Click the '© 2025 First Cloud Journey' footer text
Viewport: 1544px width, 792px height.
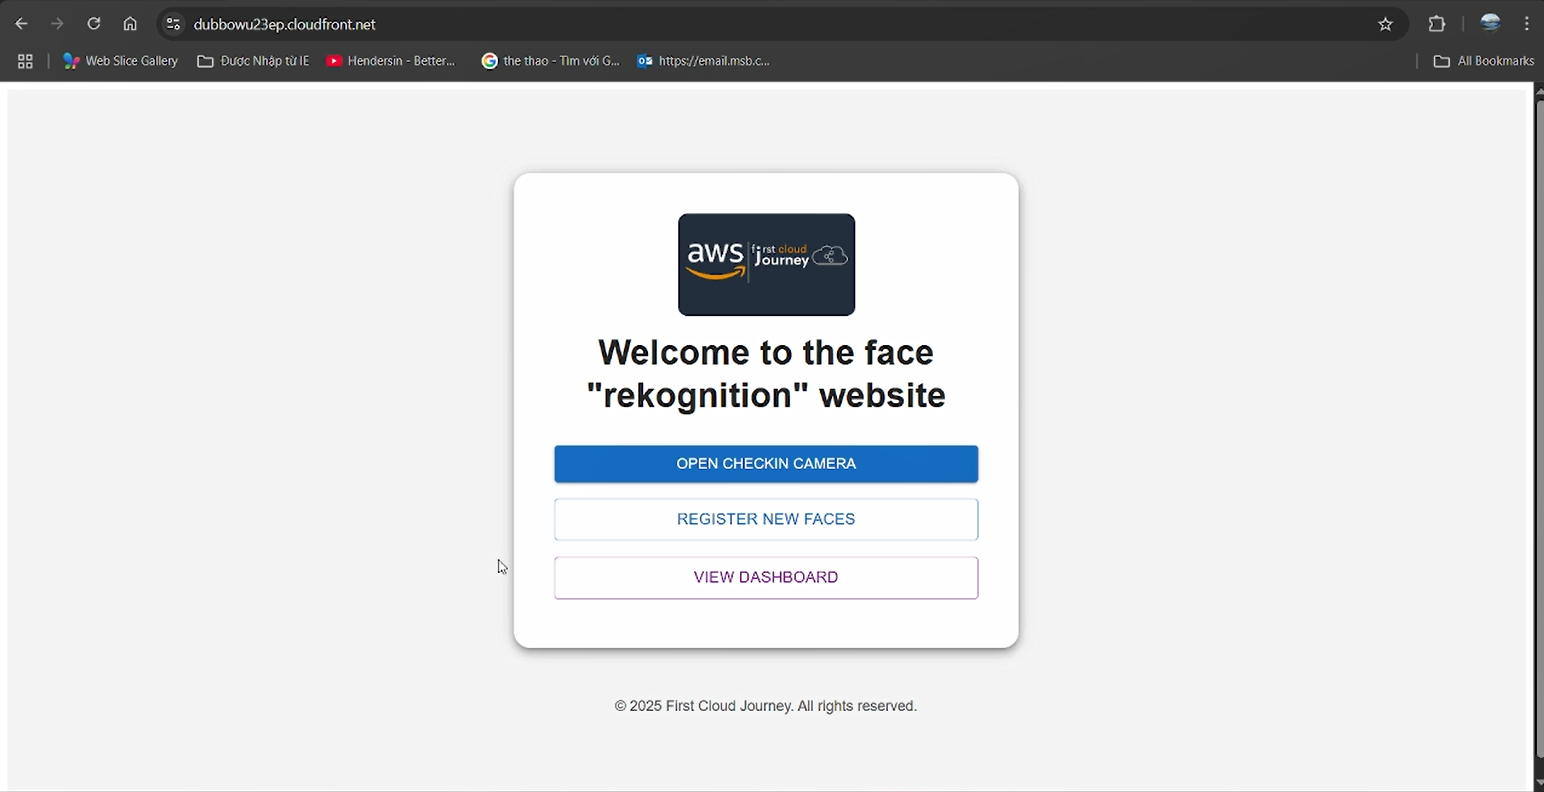click(x=766, y=706)
